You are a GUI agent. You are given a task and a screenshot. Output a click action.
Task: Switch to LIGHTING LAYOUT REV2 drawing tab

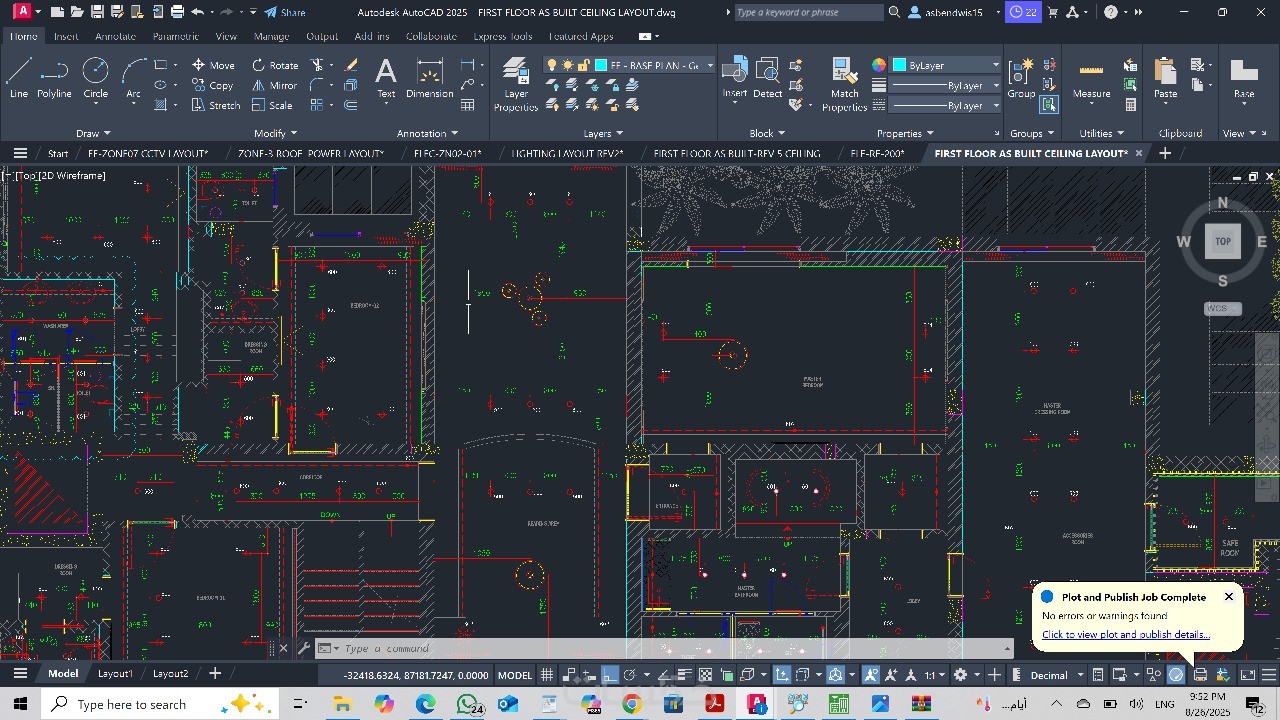pos(566,153)
